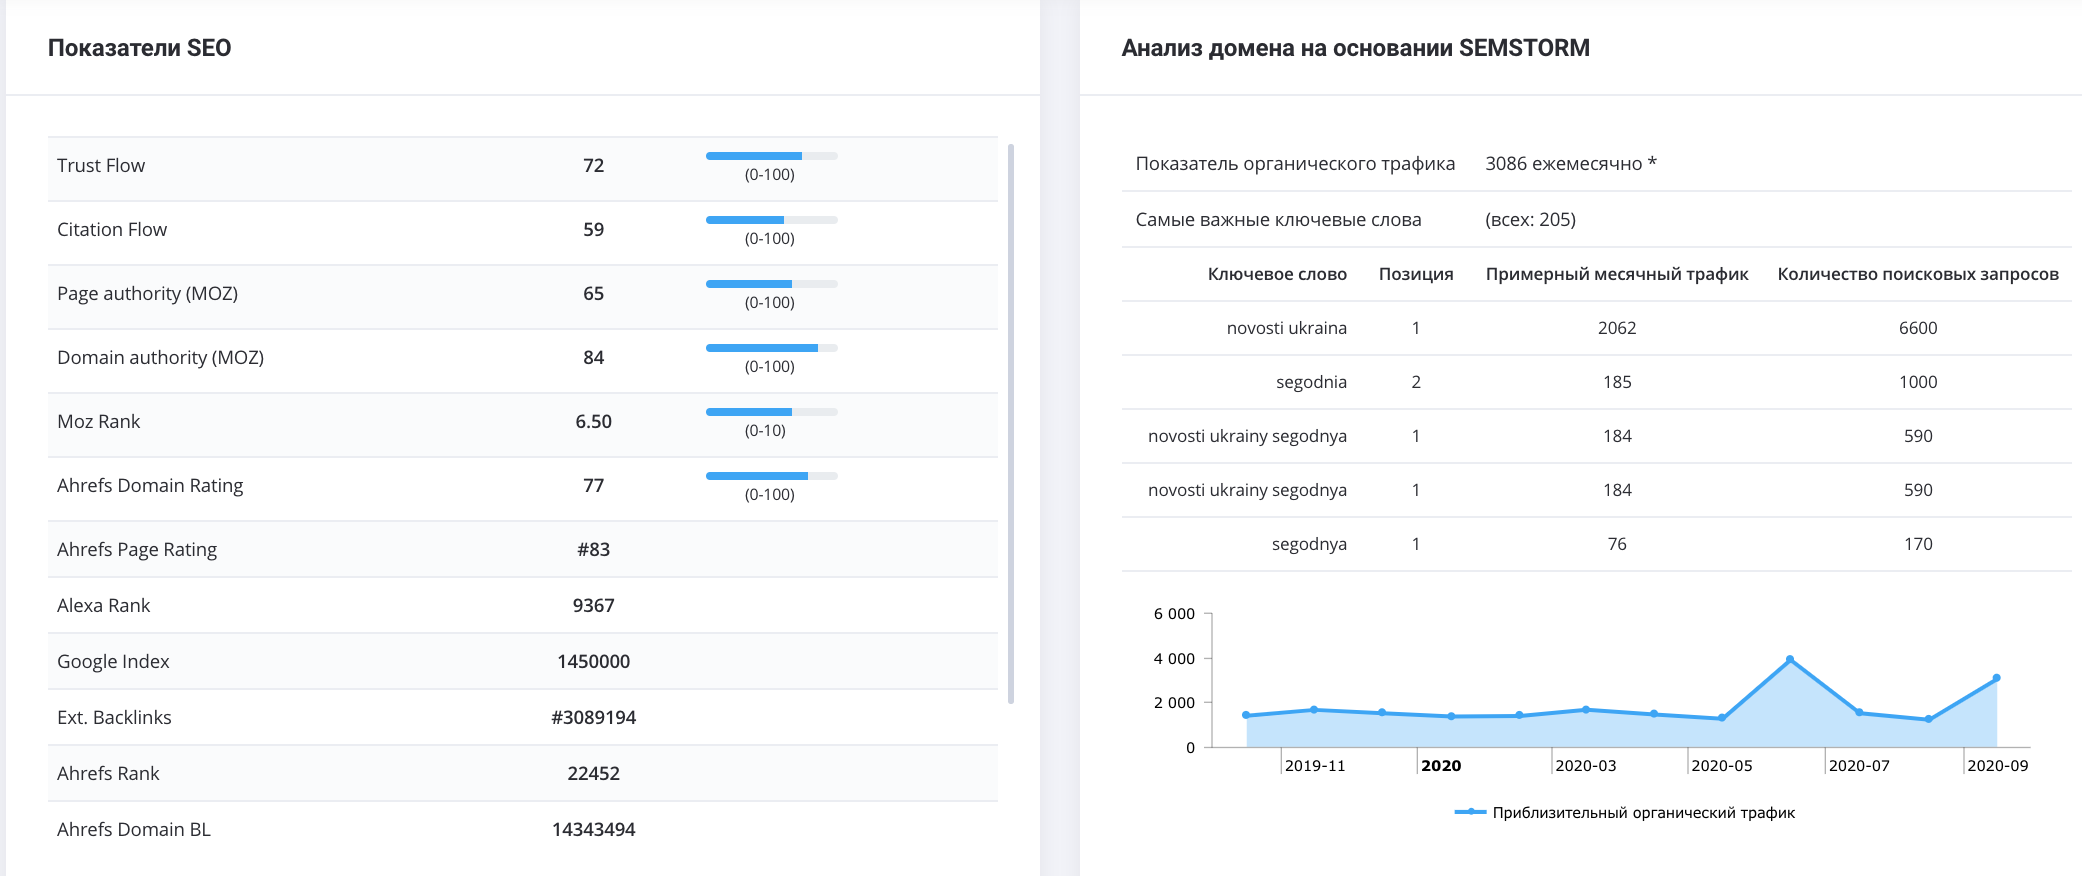
Task: Click the 'Ahrefs Page Rating' label
Action: (137, 549)
